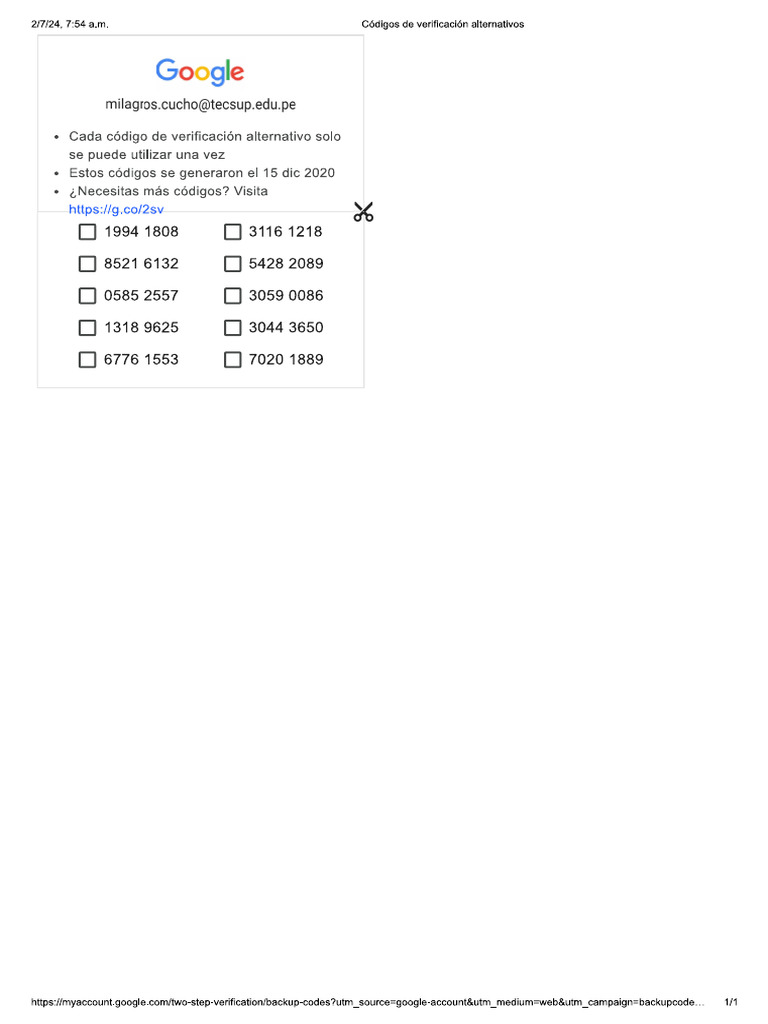
Task: Mark code 1318 9625 as used
Action: pos(88,328)
